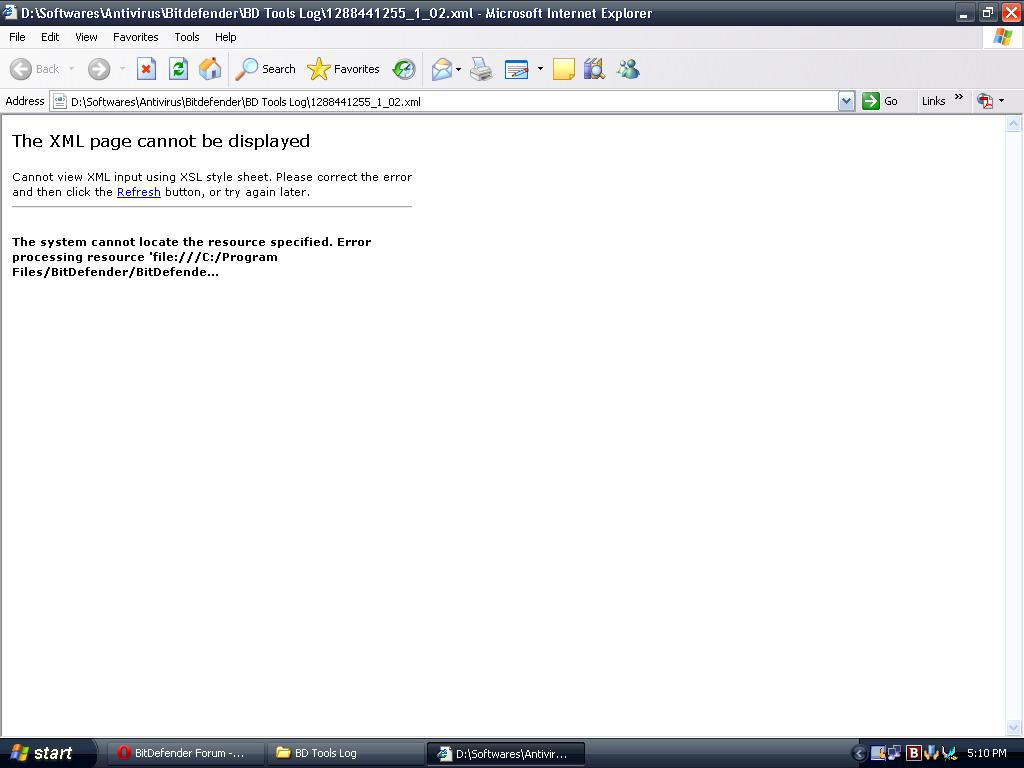Screen dimensions: 1024x768
Task: Open the Forward history dropdown arrow
Action: pos(122,69)
